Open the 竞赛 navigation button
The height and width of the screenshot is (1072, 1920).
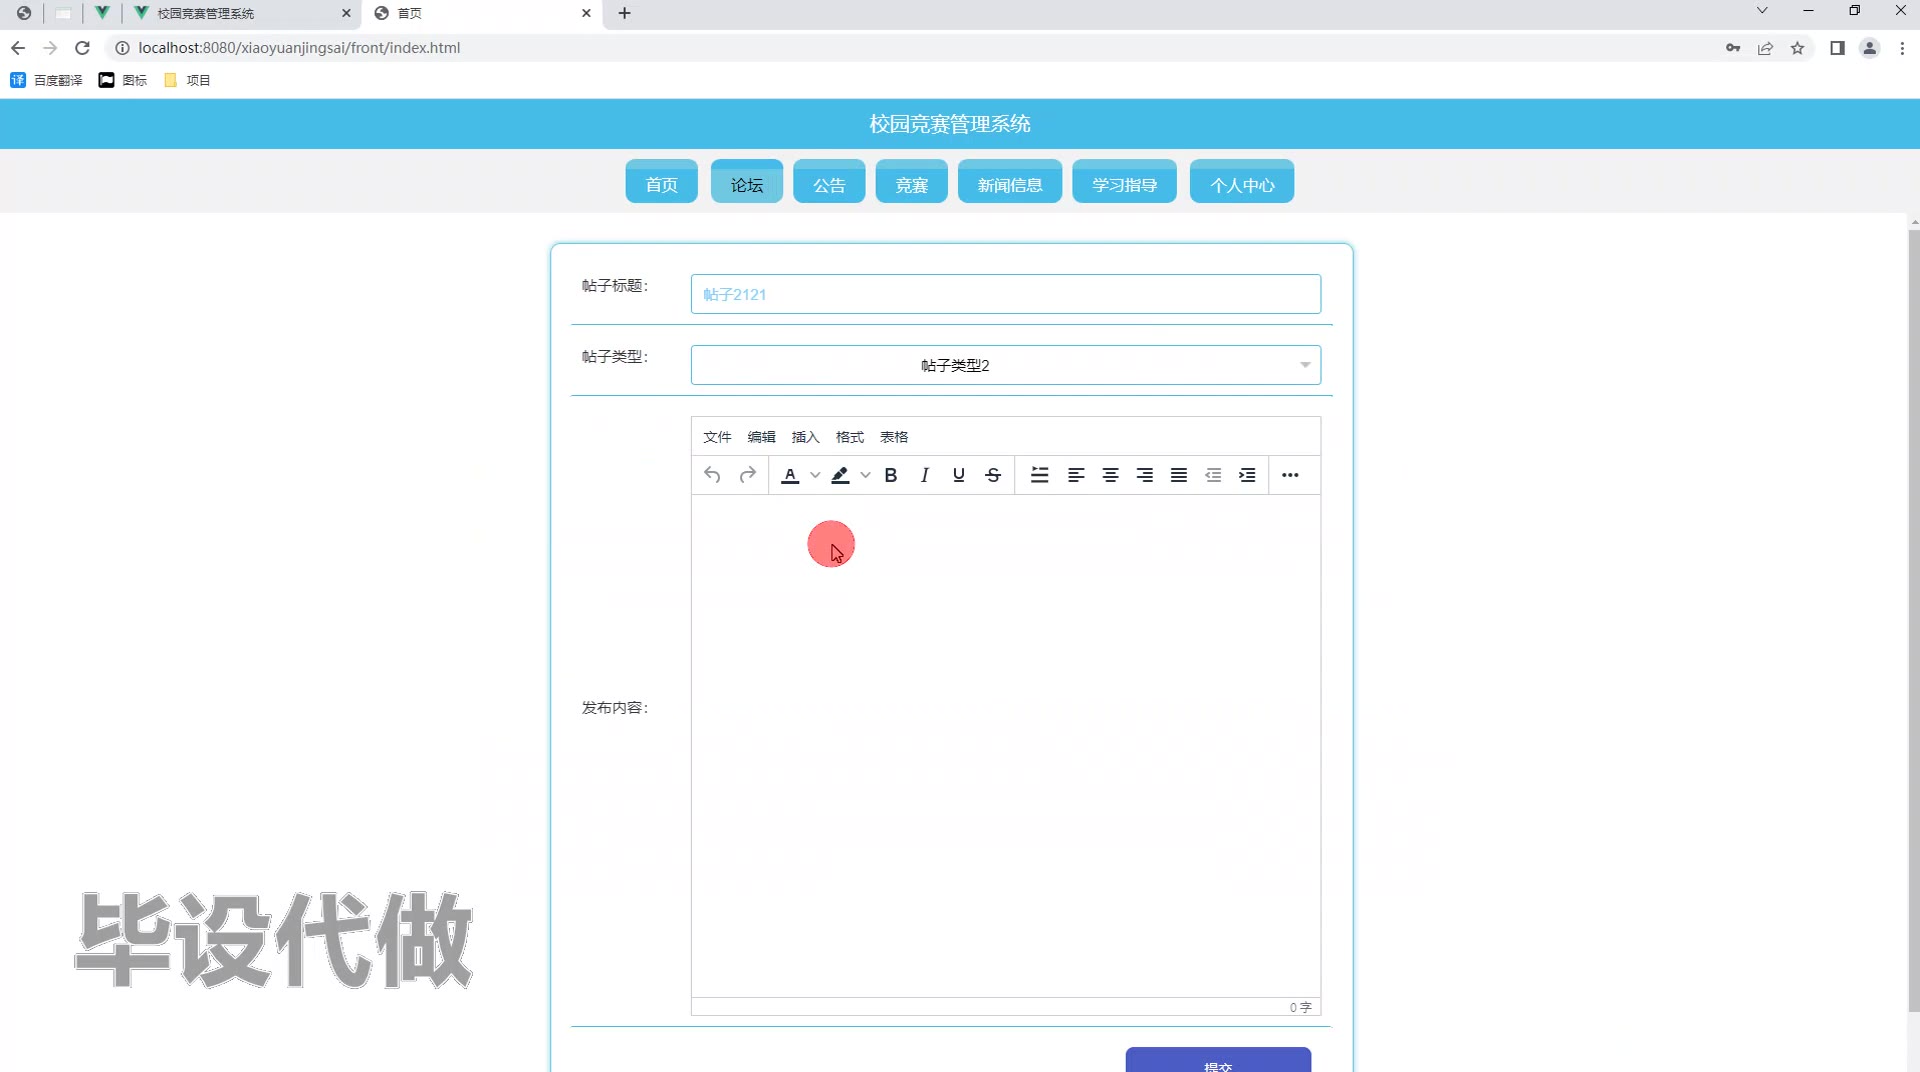tap(911, 182)
